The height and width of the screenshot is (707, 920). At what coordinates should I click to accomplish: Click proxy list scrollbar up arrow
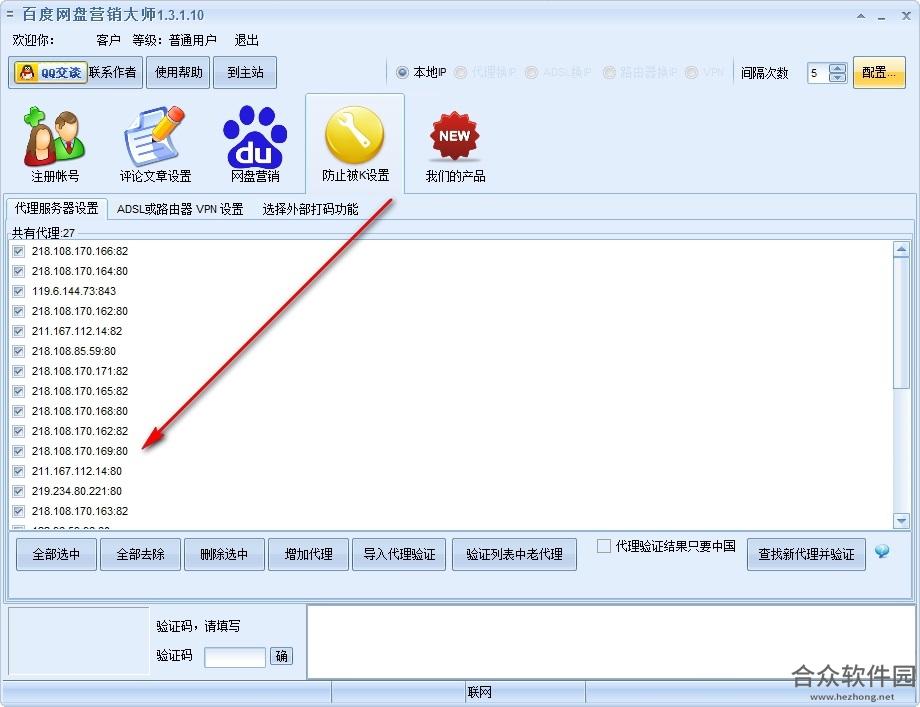[x=901, y=249]
